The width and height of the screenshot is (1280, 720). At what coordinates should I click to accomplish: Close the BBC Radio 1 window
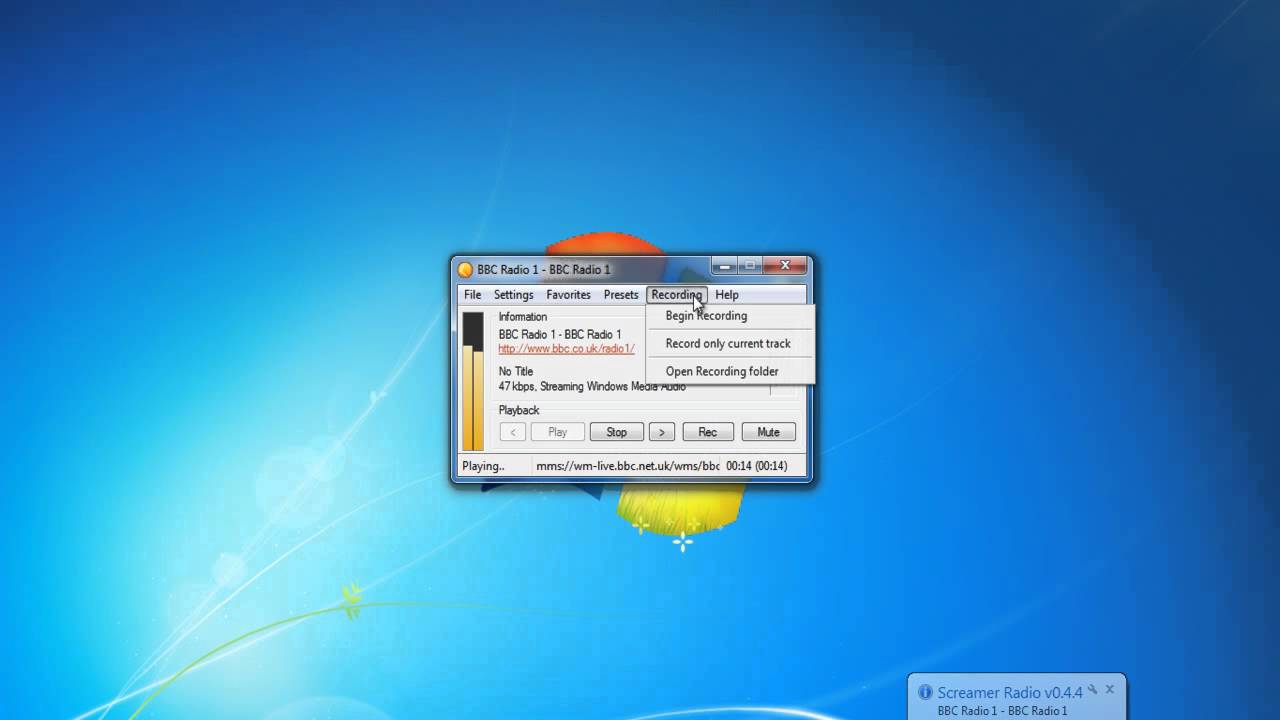coord(785,265)
